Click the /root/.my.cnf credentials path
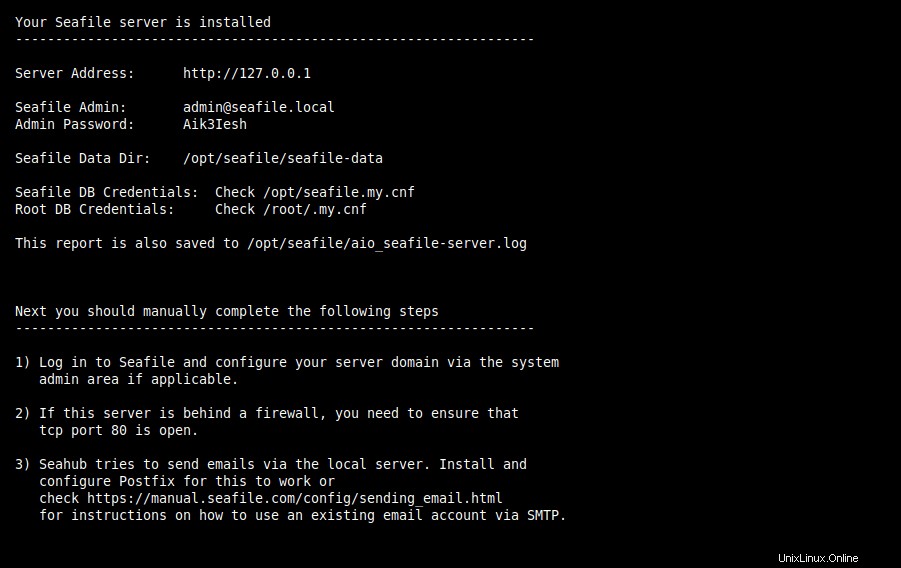The height and width of the screenshot is (568, 901). point(314,209)
